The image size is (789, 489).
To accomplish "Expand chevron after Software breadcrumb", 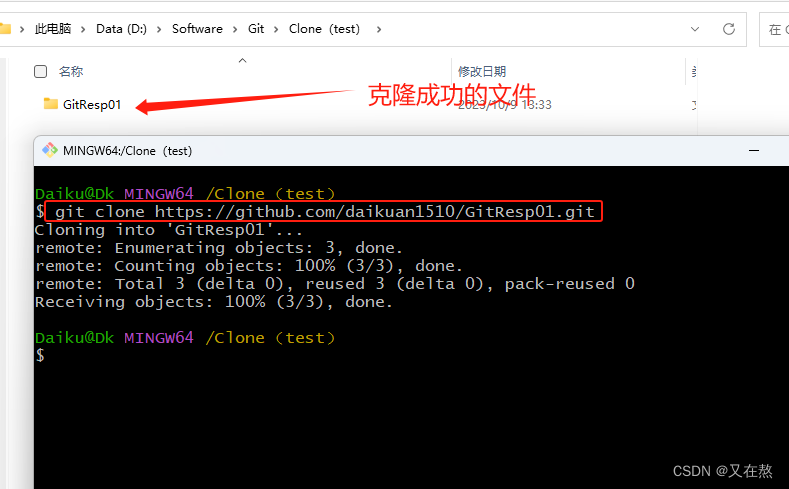I will click(x=235, y=30).
